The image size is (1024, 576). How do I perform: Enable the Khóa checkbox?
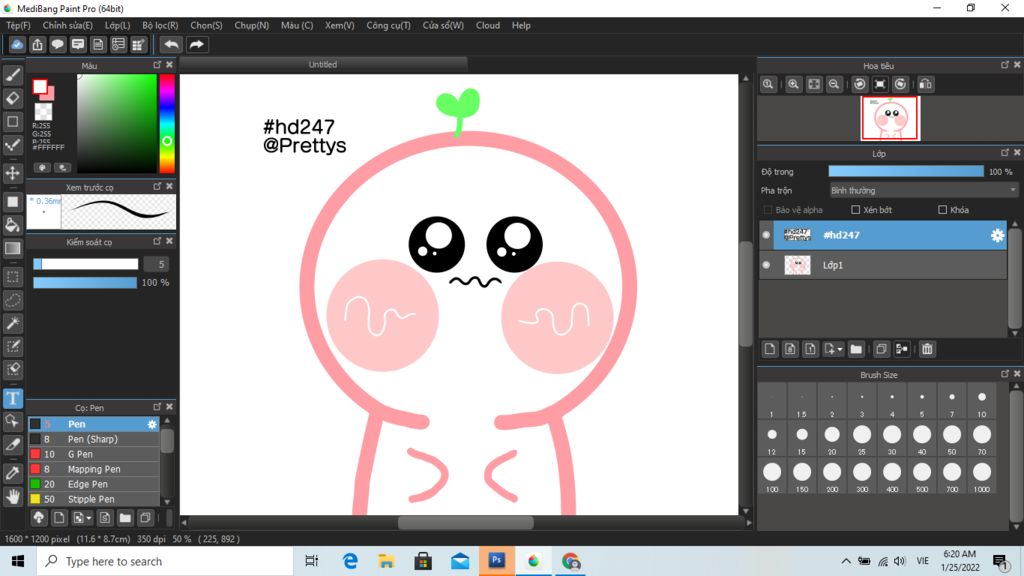(x=942, y=210)
